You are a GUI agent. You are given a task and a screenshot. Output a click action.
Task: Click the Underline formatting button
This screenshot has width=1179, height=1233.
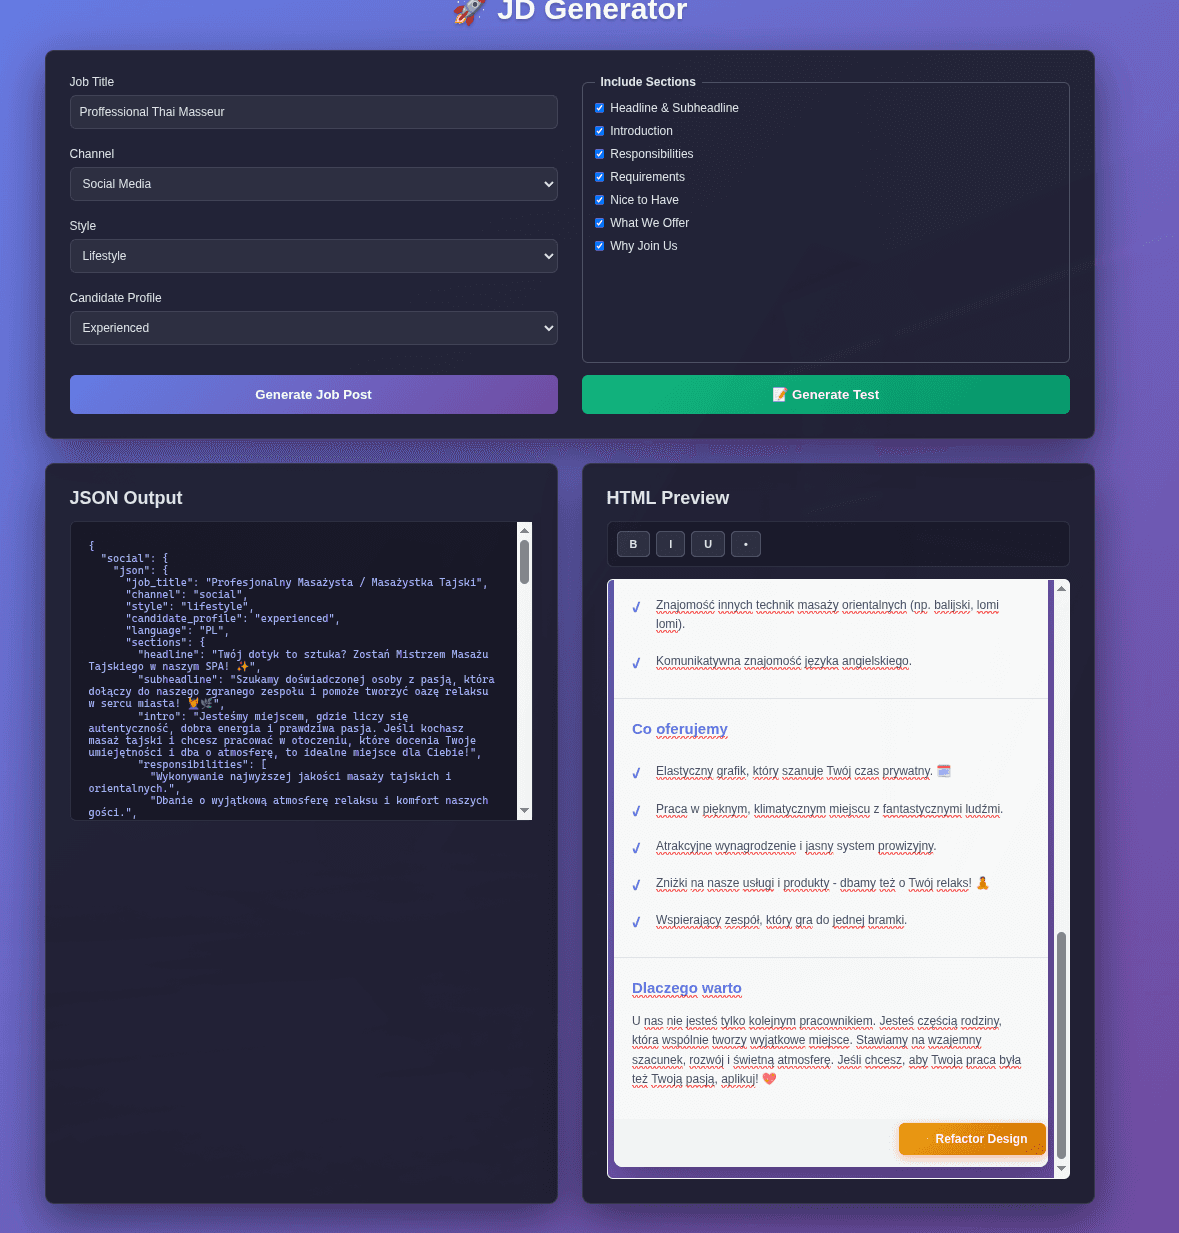point(708,544)
